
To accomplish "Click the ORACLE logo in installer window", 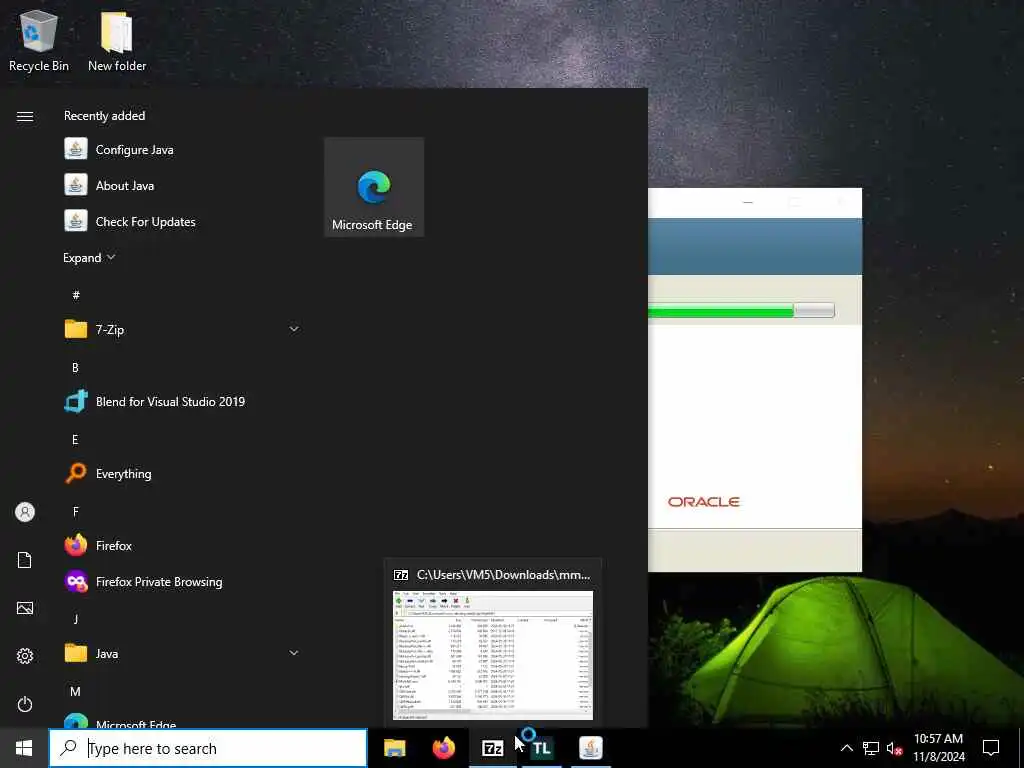I will click(x=703, y=502).
